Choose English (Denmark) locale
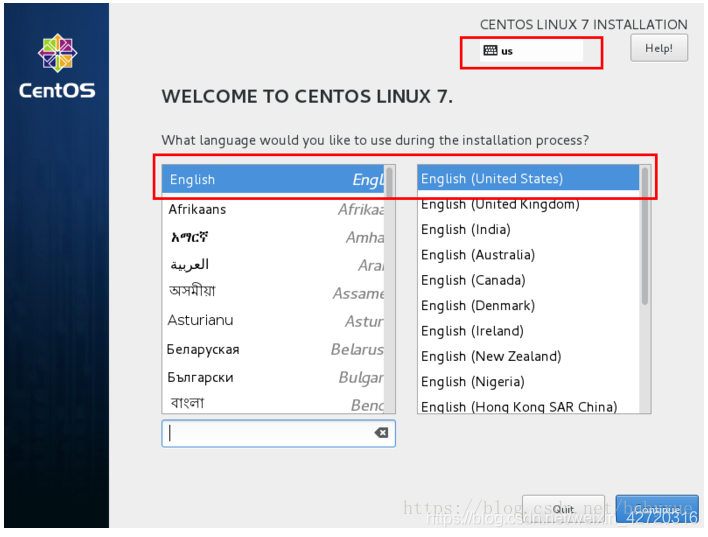Image resolution: width=708 pixels, height=537 pixels. pyautogui.click(x=528, y=305)
